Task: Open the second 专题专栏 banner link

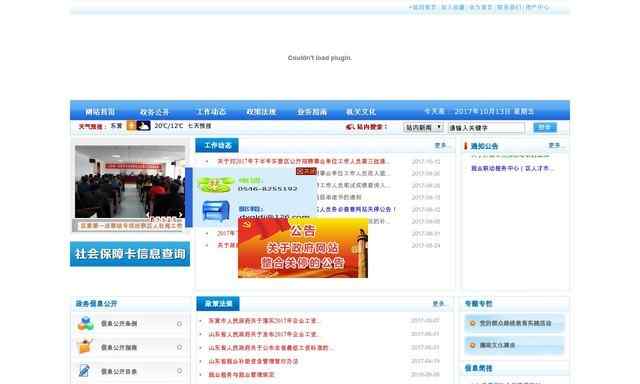Action: point(514,345)
